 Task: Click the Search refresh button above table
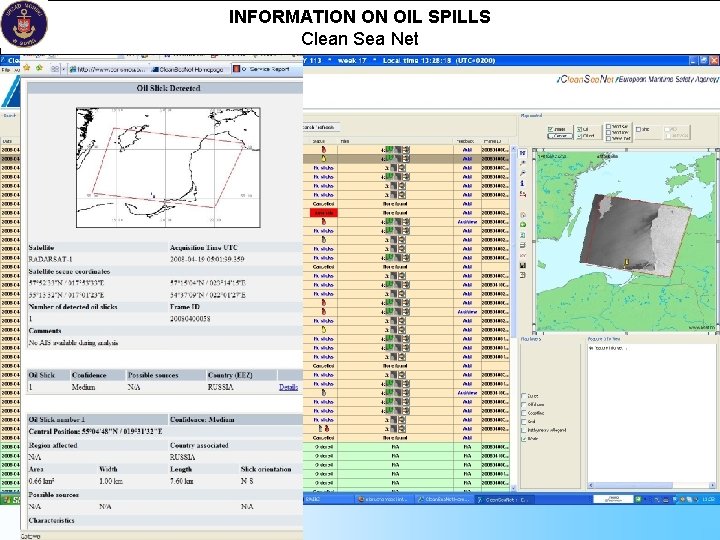click(x=320, y=127)
